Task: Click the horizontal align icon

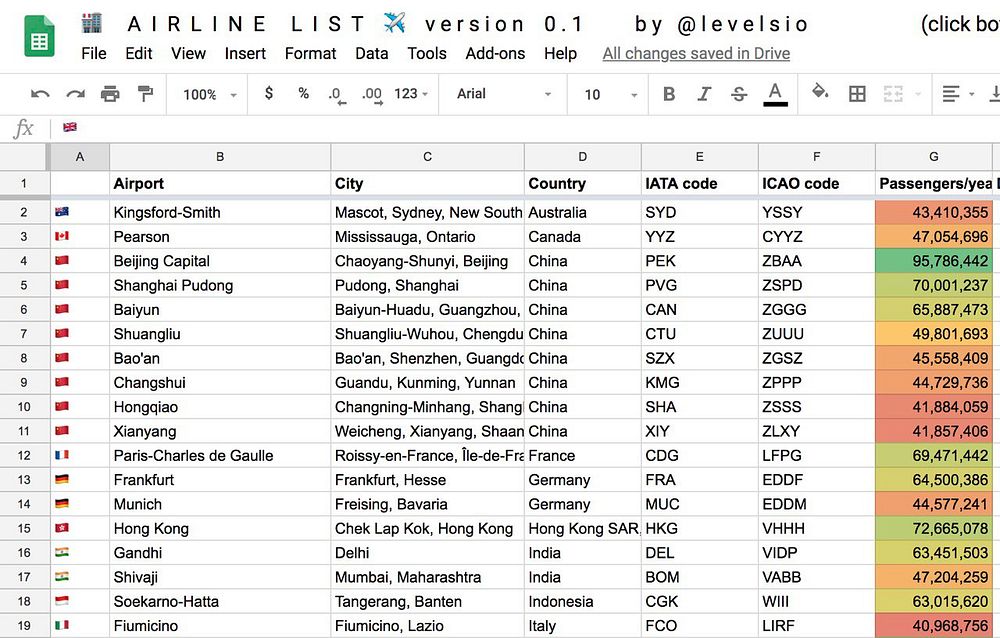Action: 951,94
